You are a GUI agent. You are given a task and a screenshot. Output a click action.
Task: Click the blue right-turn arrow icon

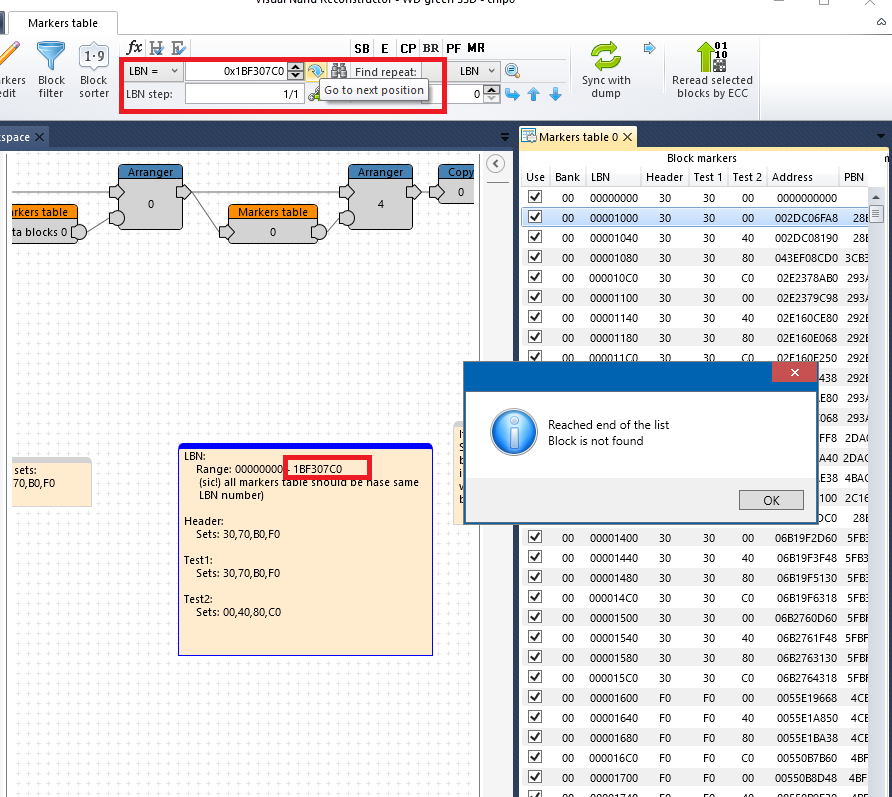(513, 94)
